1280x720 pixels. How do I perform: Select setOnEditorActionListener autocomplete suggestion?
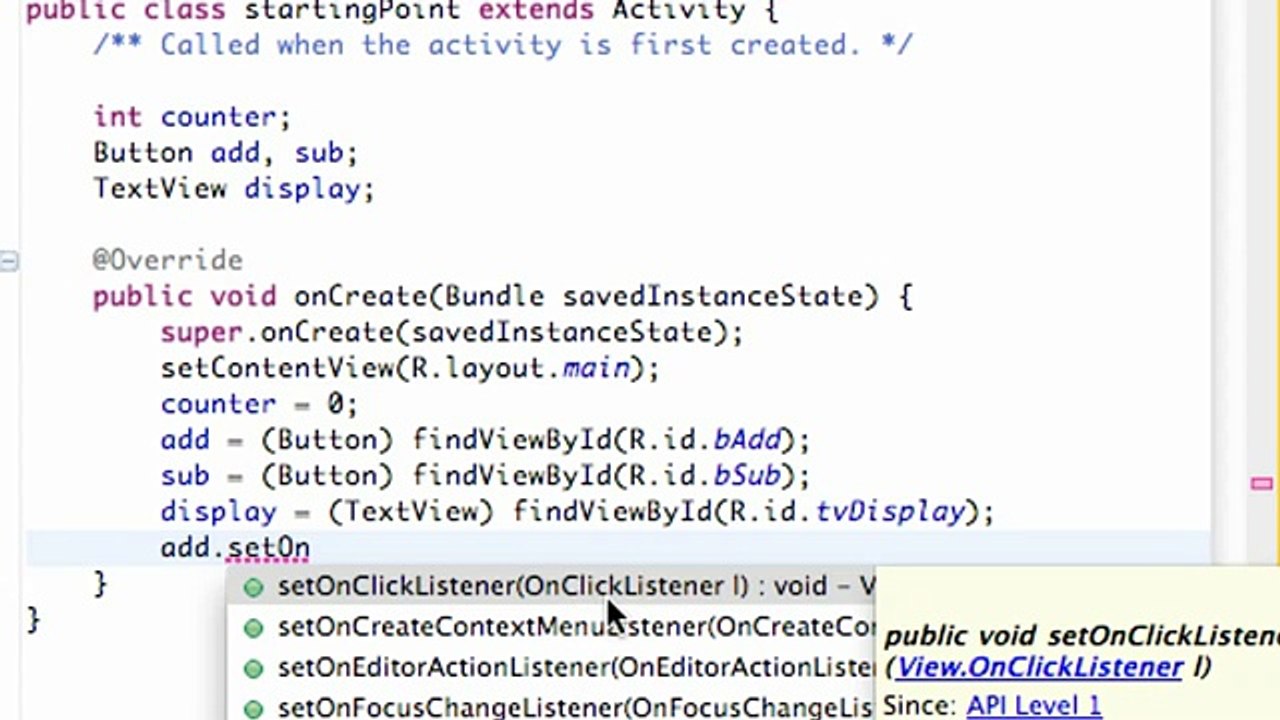click(550, 667)
